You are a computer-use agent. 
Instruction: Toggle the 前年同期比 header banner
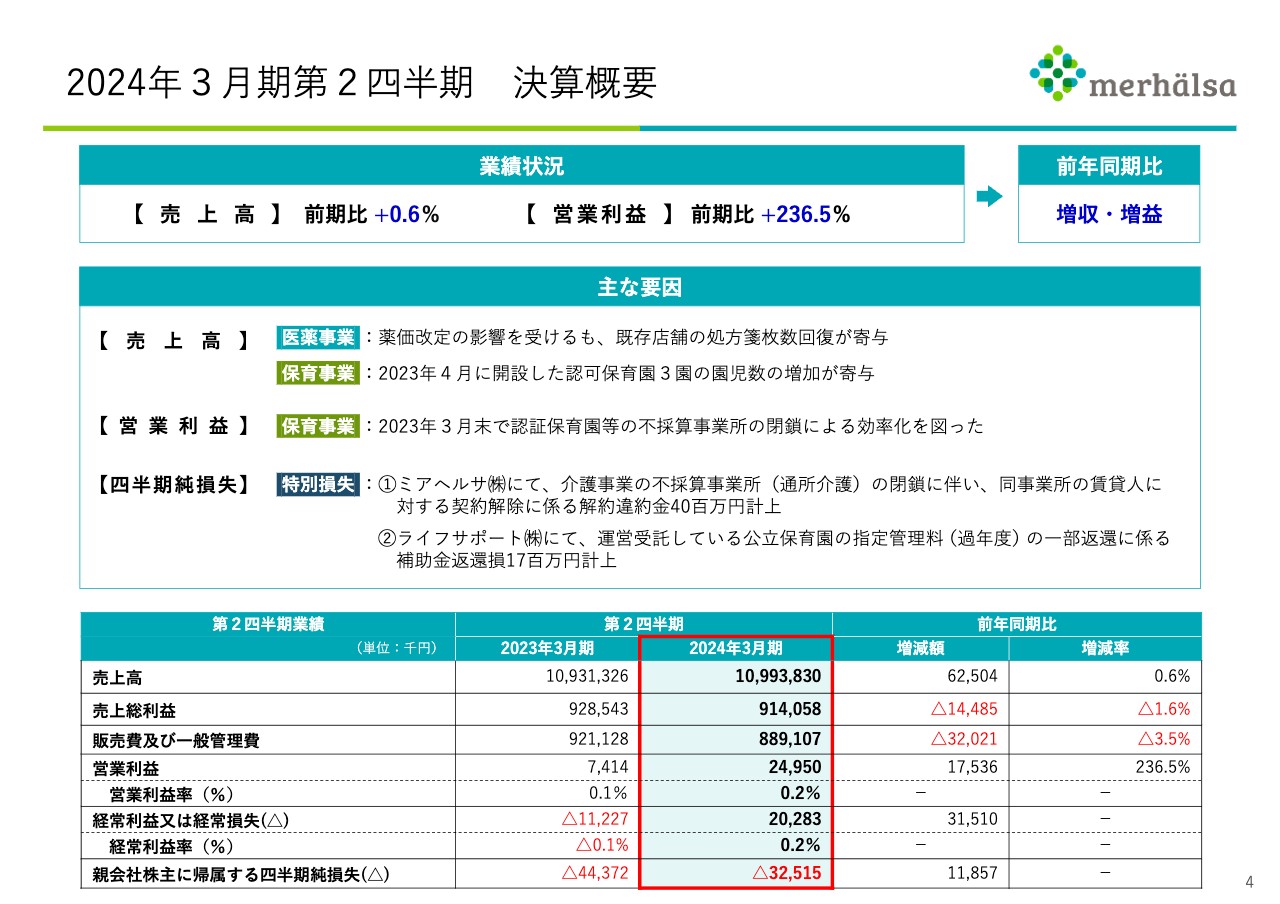point(1108,165)
